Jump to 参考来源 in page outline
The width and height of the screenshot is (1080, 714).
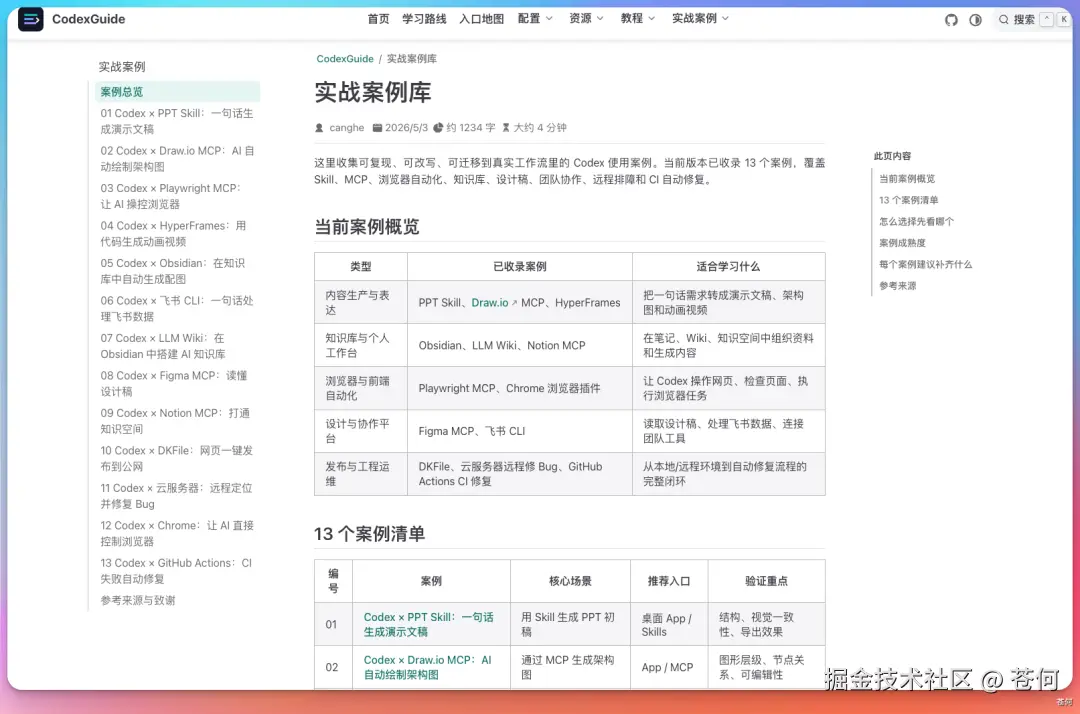897,286
